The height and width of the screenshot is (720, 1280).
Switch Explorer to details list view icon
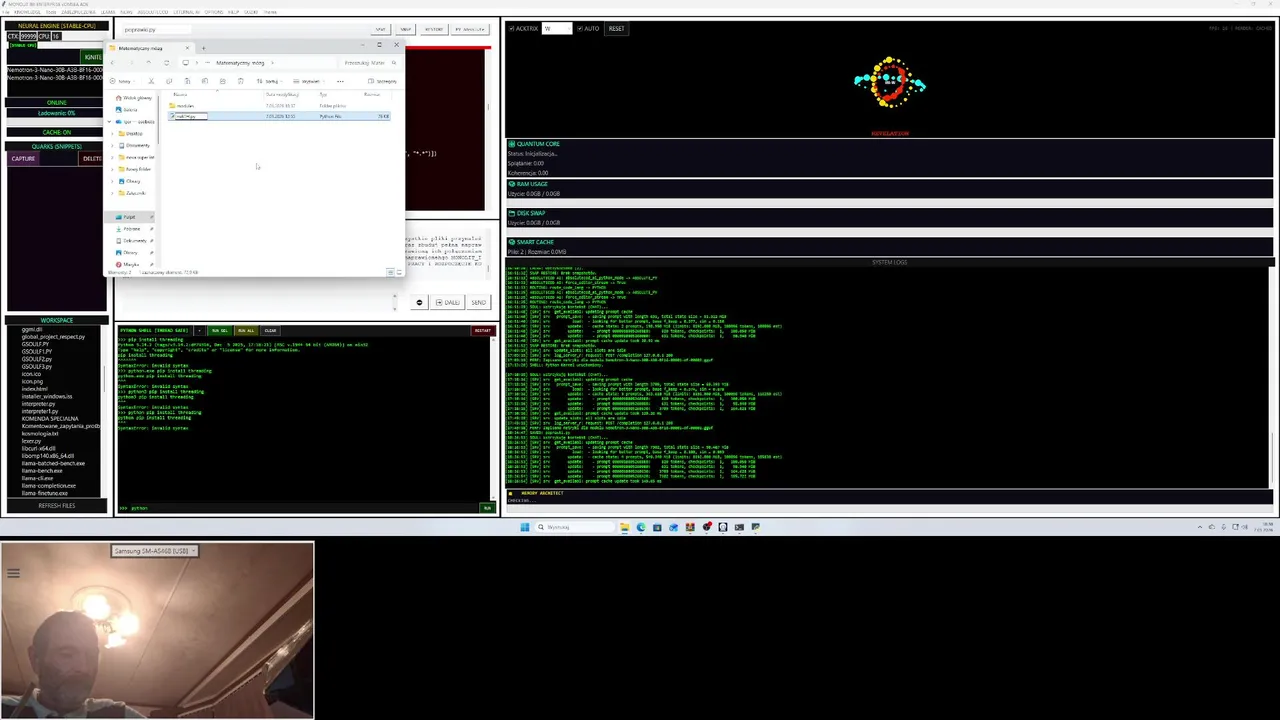390,272
